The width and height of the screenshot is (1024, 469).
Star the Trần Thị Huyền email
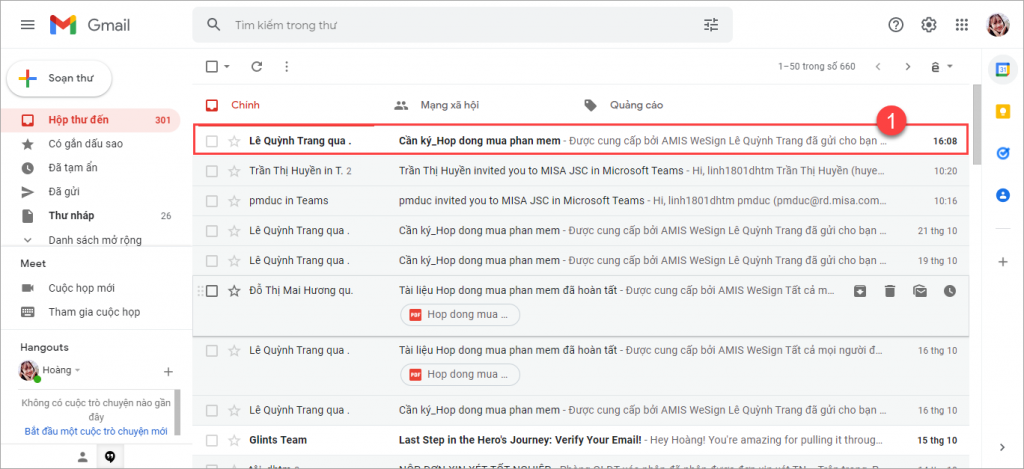pos(234,171)
